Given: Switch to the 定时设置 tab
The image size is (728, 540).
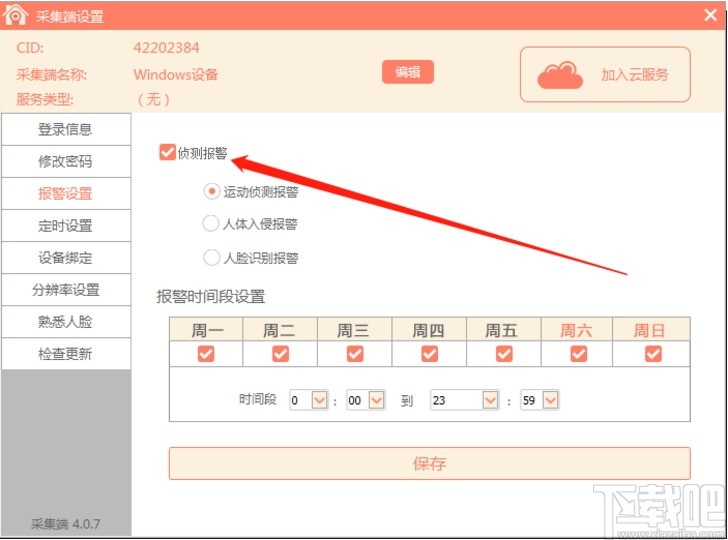Looking at the screenshot, I should 65,225.
